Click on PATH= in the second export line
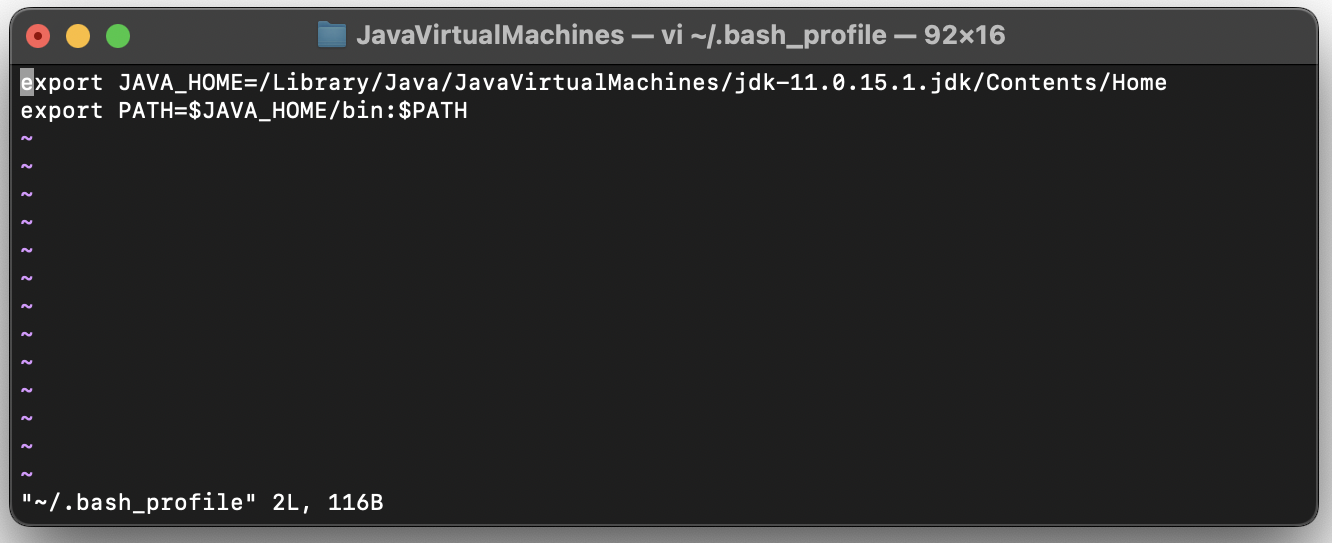 tap(153, 110)
